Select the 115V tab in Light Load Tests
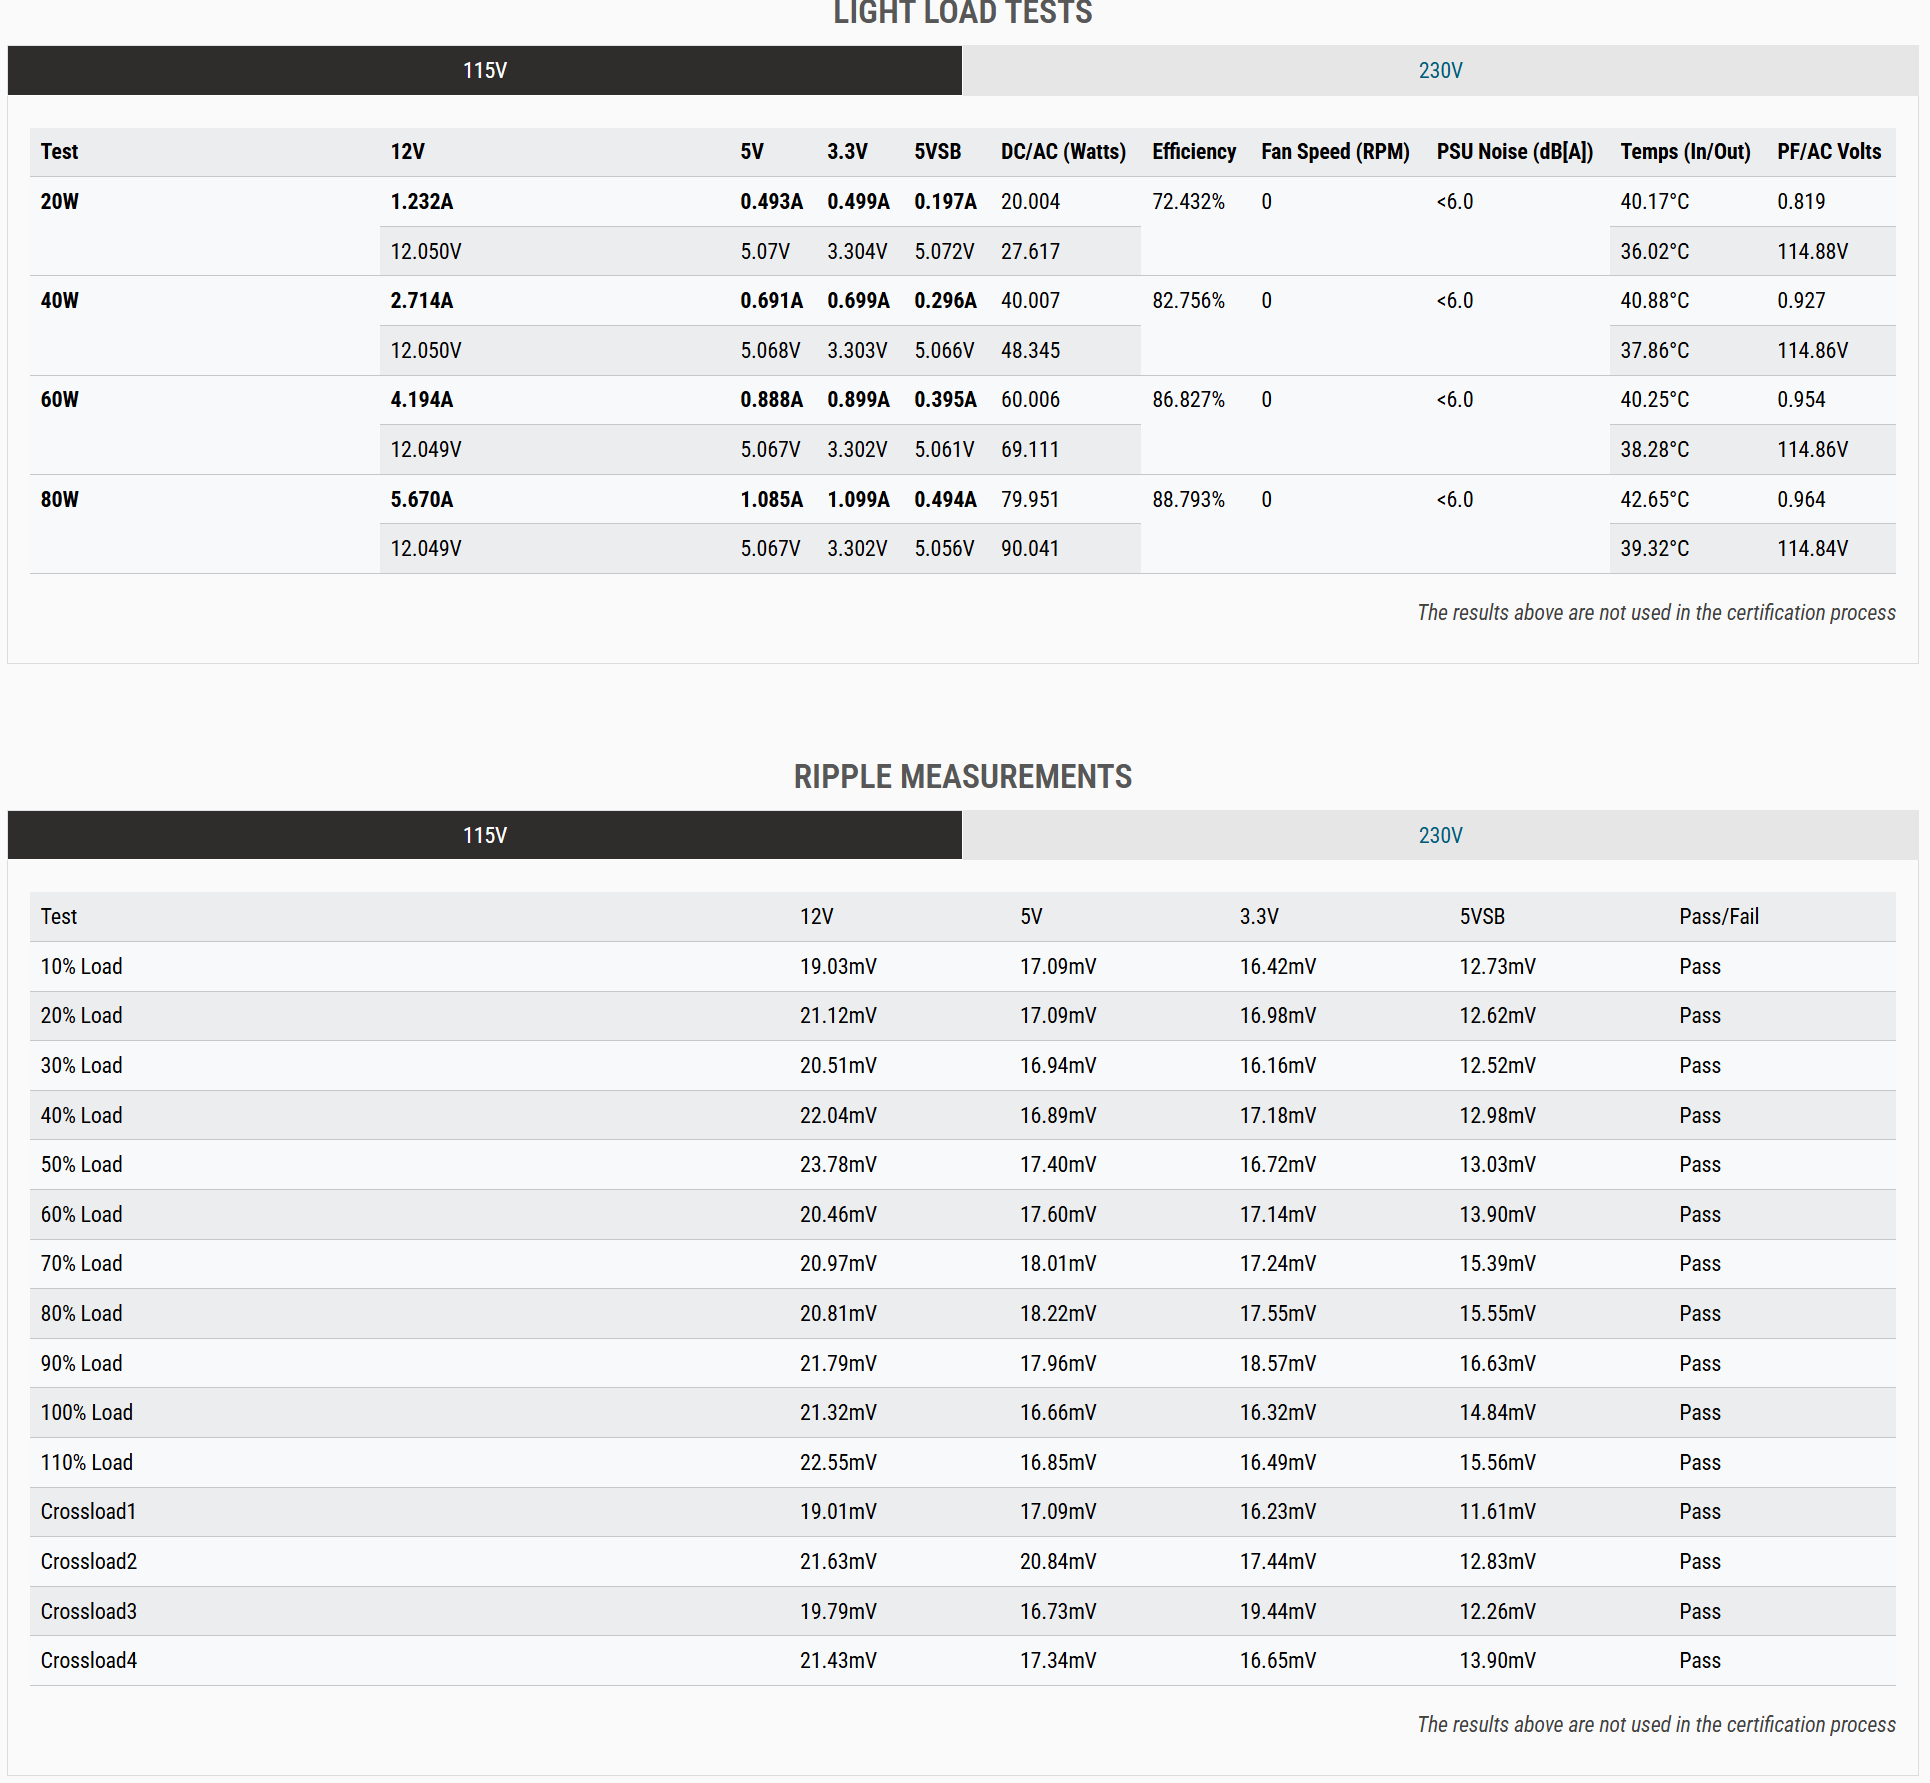Image resolution: width=1930 pixels, height=1783 pixels. coord(485,71)
